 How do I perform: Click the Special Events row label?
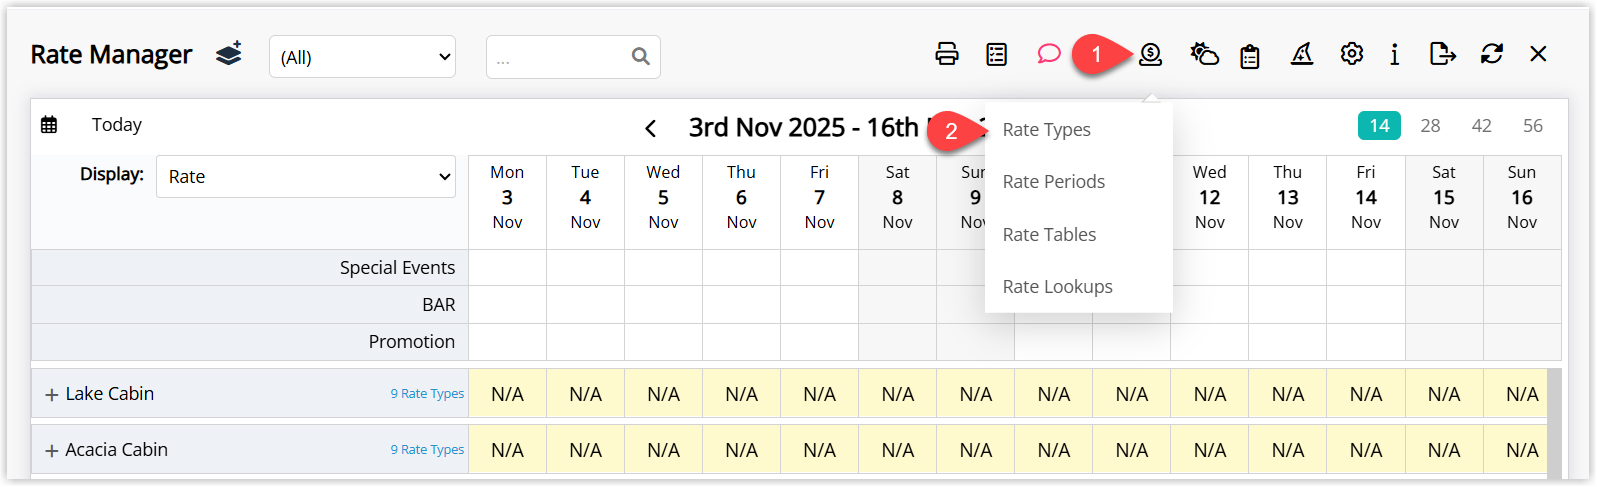click(x=397, y=267)
